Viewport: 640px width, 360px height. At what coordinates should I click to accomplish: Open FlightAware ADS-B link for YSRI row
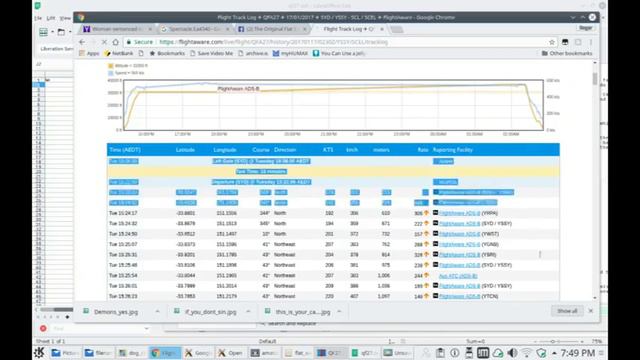click(x=460, y=255)
